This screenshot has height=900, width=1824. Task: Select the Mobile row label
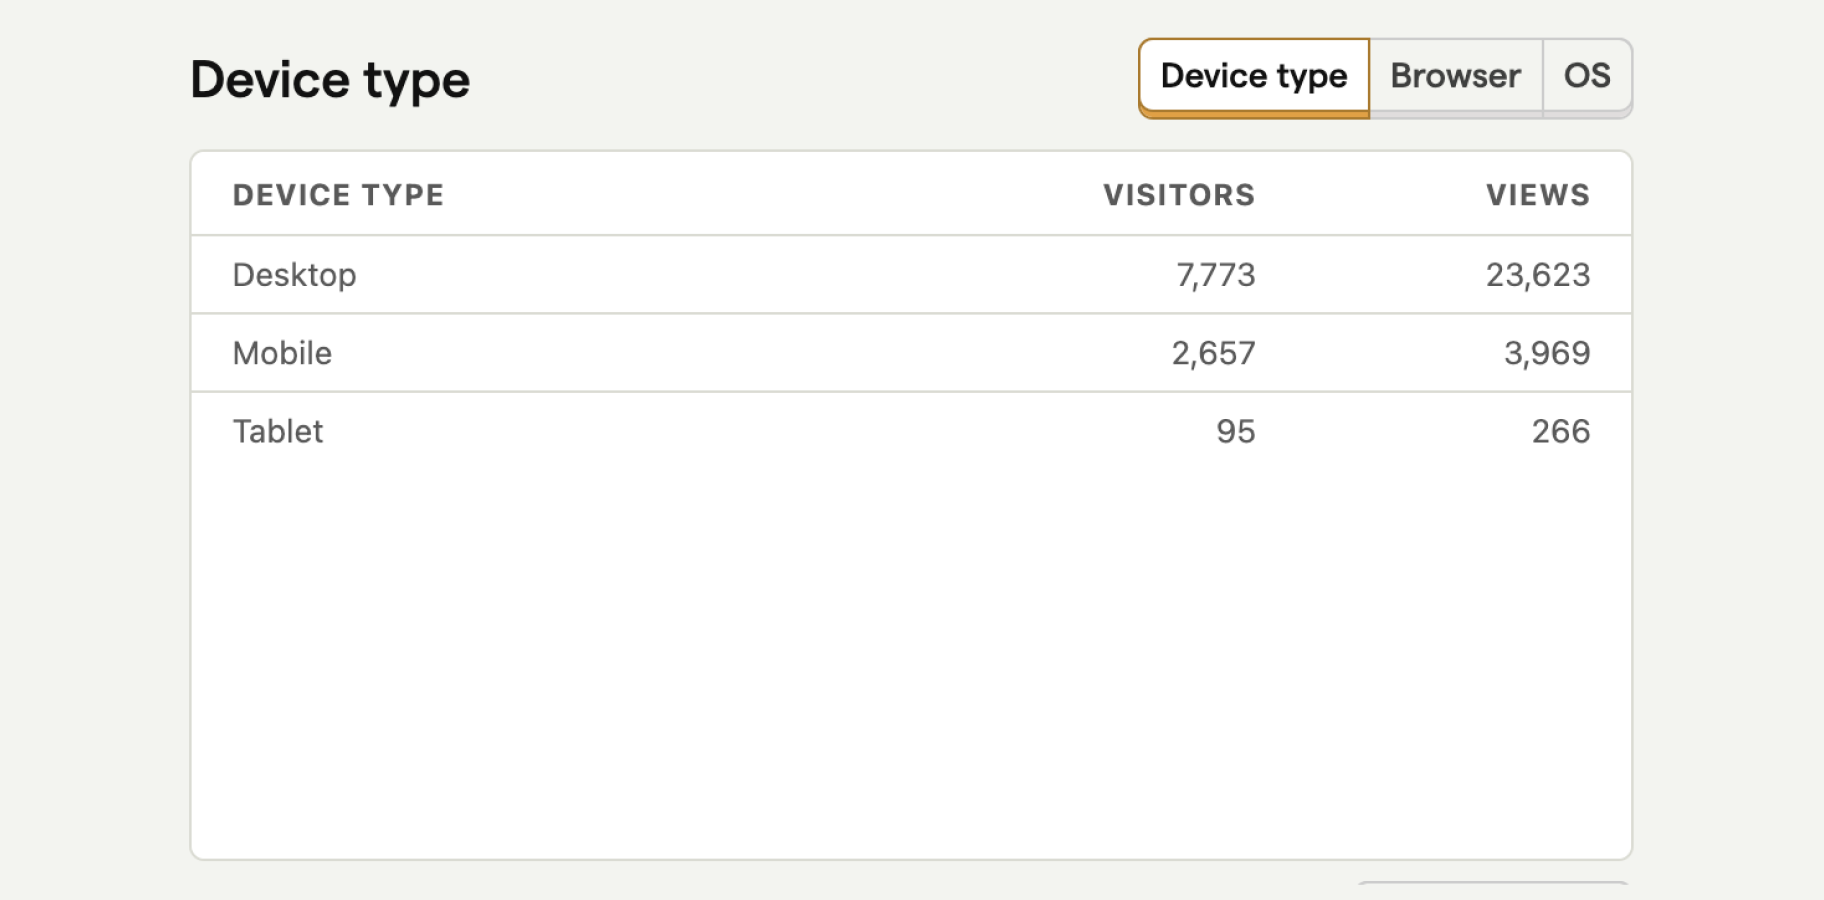[x=282, y=353]
